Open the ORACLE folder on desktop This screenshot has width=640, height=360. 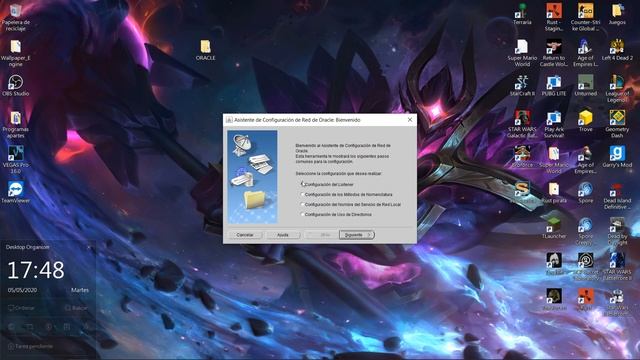tap(205, 50)
